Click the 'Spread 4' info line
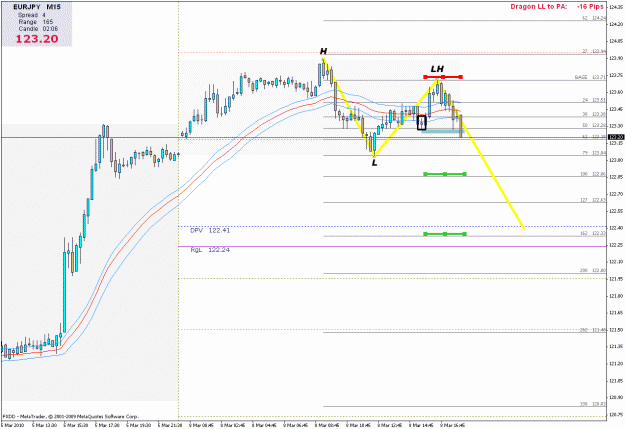 [x=32, y=15]
